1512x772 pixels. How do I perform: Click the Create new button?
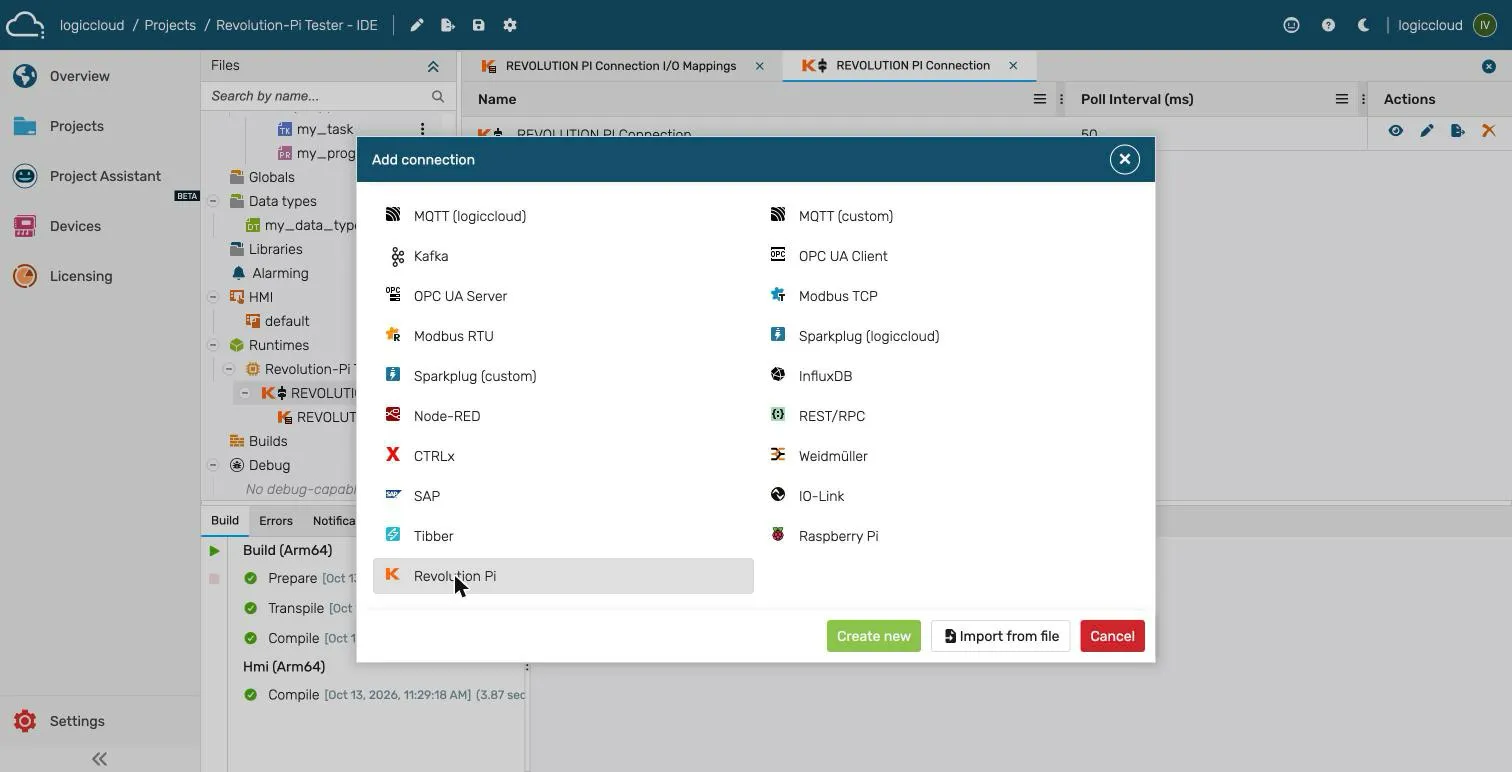(x=874, y=636)
